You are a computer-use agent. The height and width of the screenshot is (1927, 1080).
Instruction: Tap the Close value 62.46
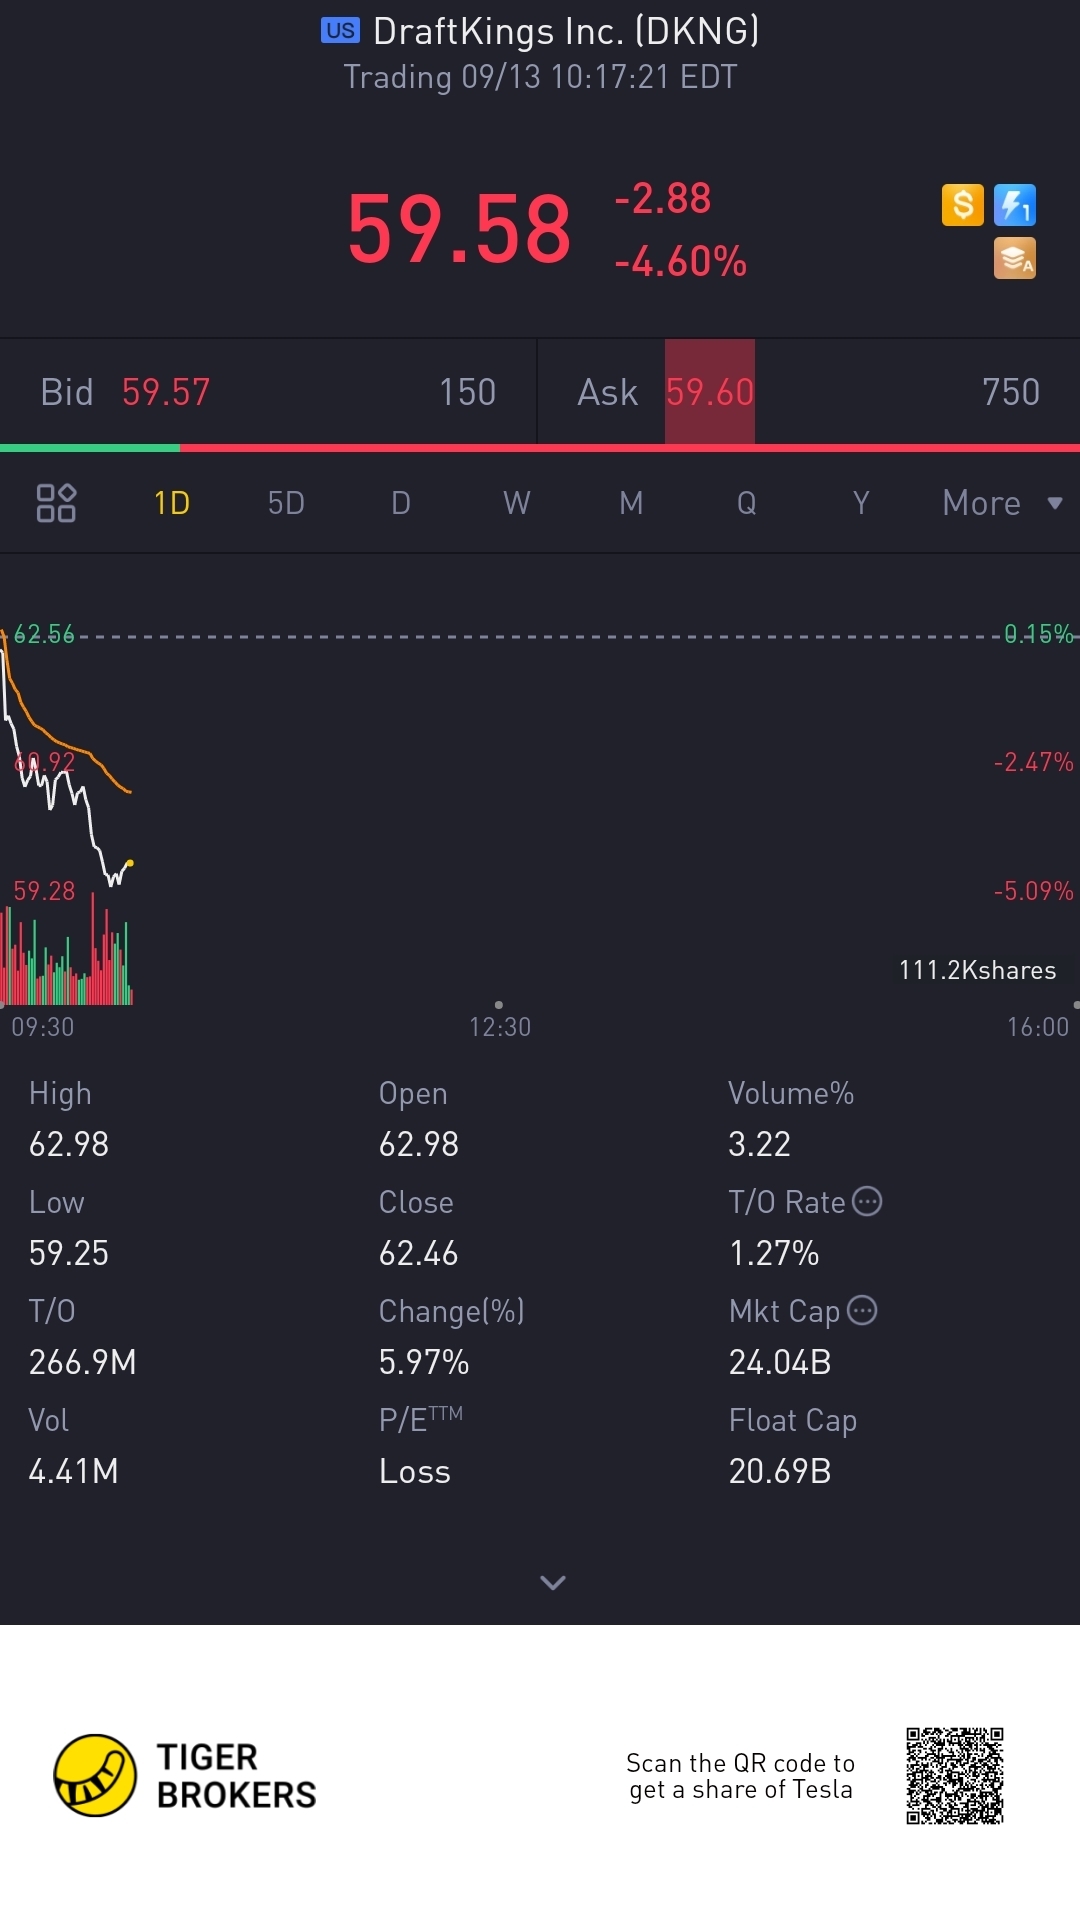point(419,1253)
